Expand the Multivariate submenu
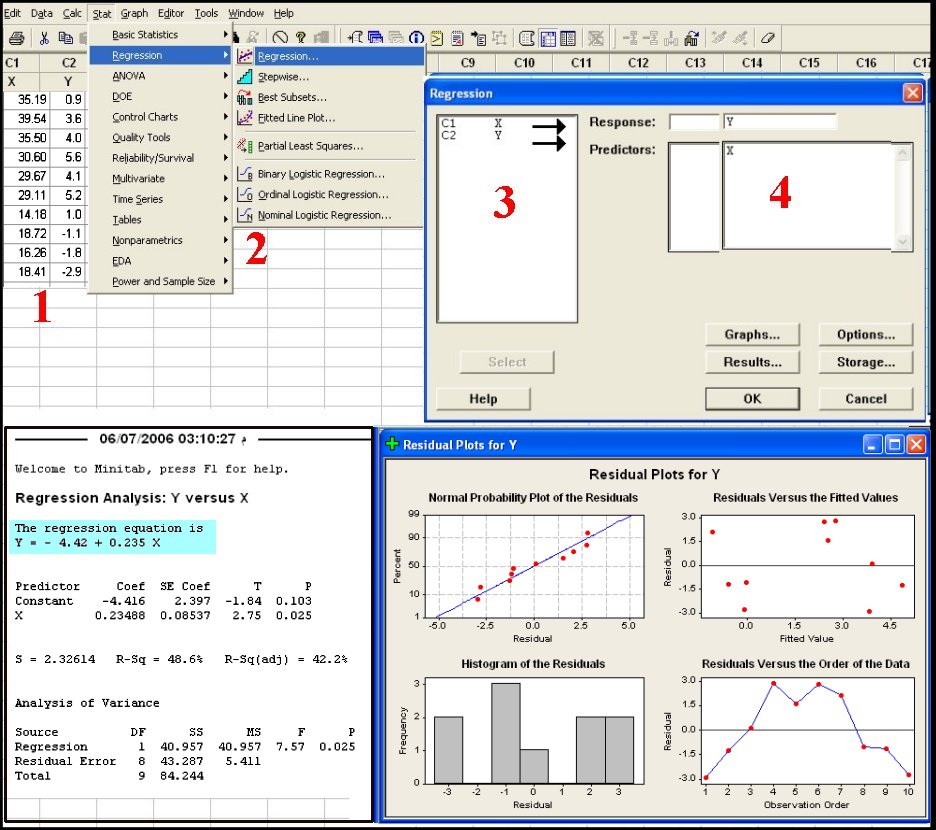This screenshot has height=830, width=936. tap(161, 179)
